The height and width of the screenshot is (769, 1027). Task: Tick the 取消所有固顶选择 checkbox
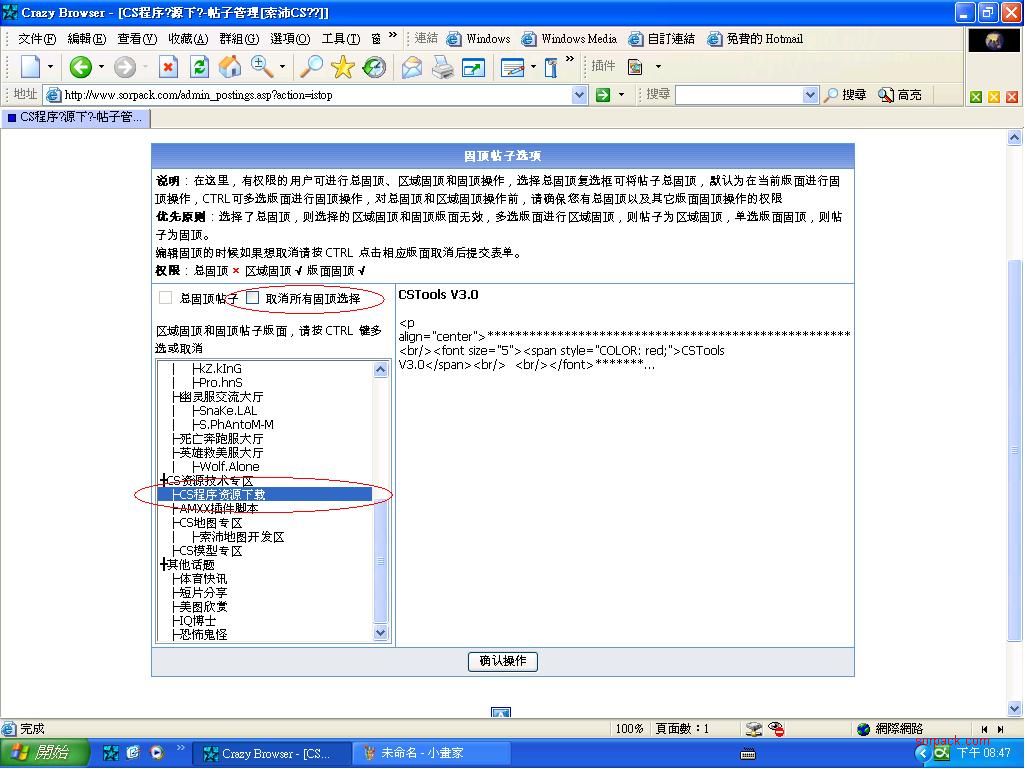click(x=253, y=298)
